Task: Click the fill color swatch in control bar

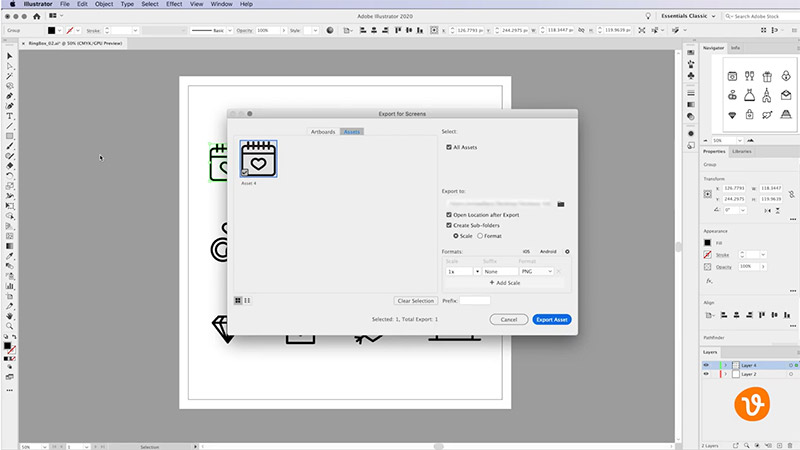Action: click(x=51, y=31)
